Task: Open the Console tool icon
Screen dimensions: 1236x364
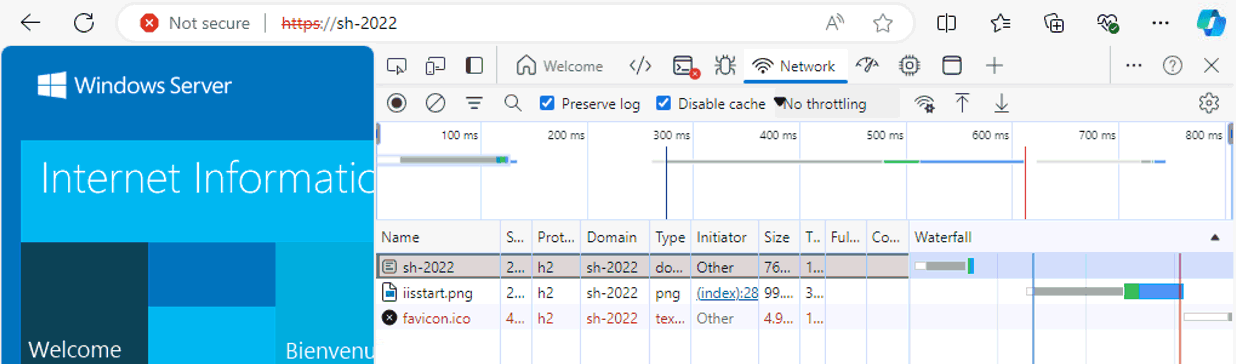Action: [686, 66]
